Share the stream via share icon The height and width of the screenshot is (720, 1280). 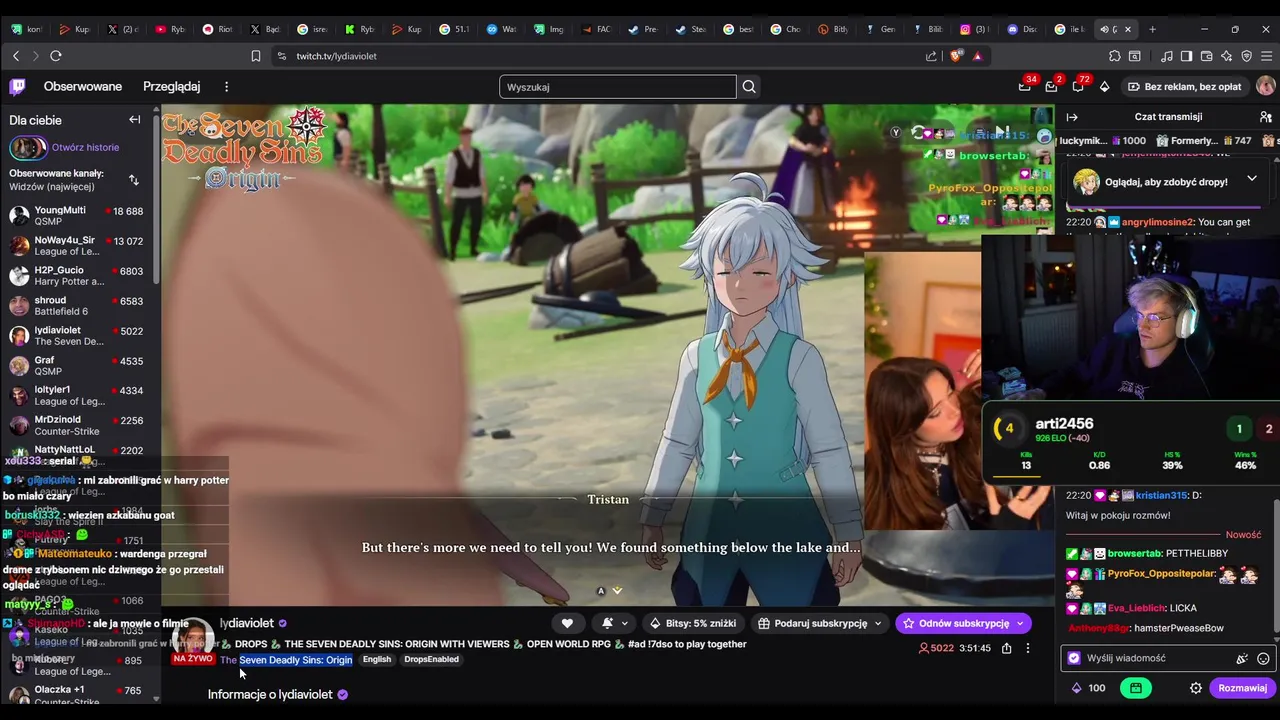pyautogui.click(x=1006, y=648)
